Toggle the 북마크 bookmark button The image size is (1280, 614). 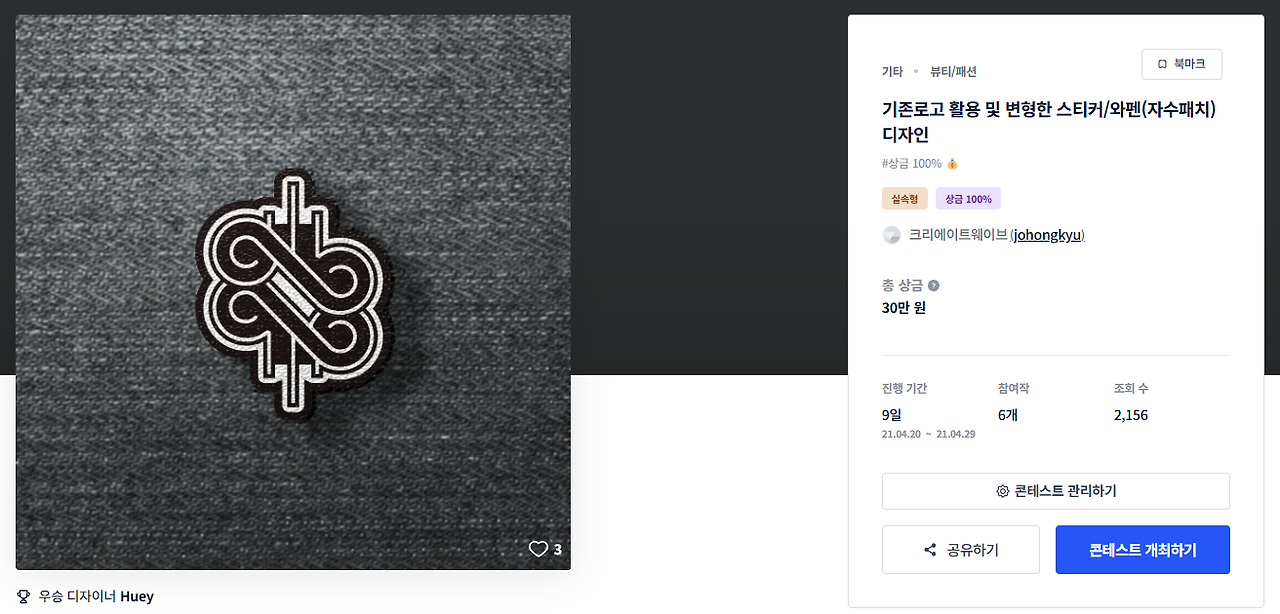point(1181,64)
